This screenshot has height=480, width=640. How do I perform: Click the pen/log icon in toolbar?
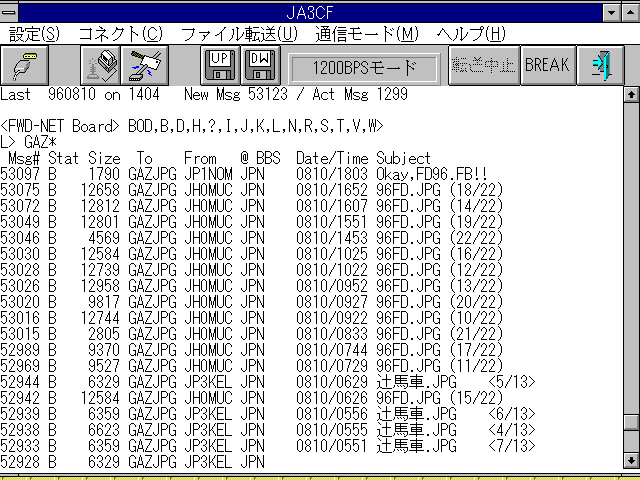(x=23, y=66)
